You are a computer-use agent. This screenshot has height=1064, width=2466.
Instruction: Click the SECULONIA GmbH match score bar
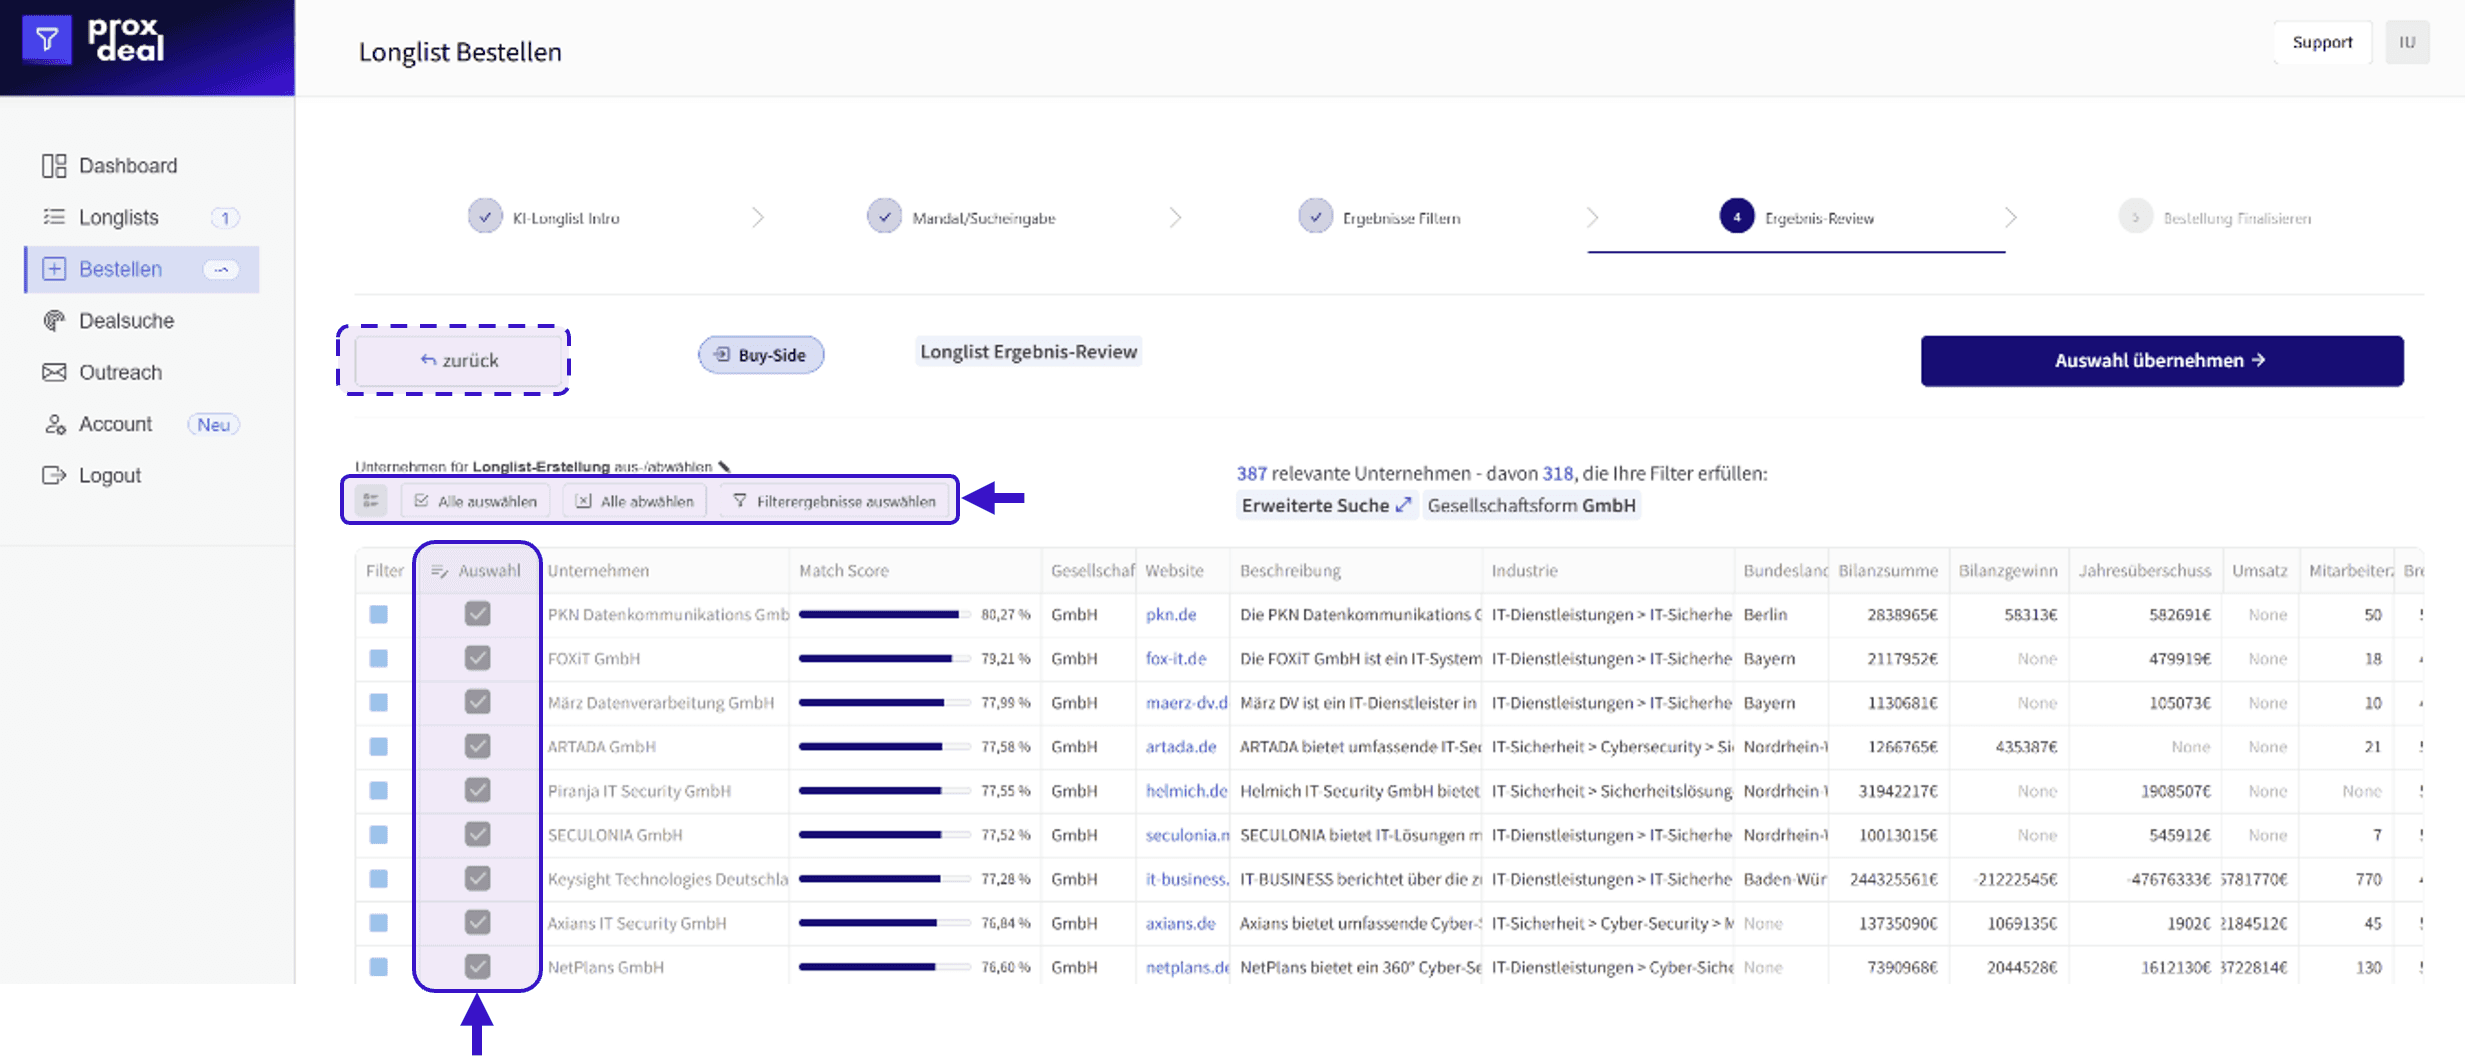(x=884, y=835)
